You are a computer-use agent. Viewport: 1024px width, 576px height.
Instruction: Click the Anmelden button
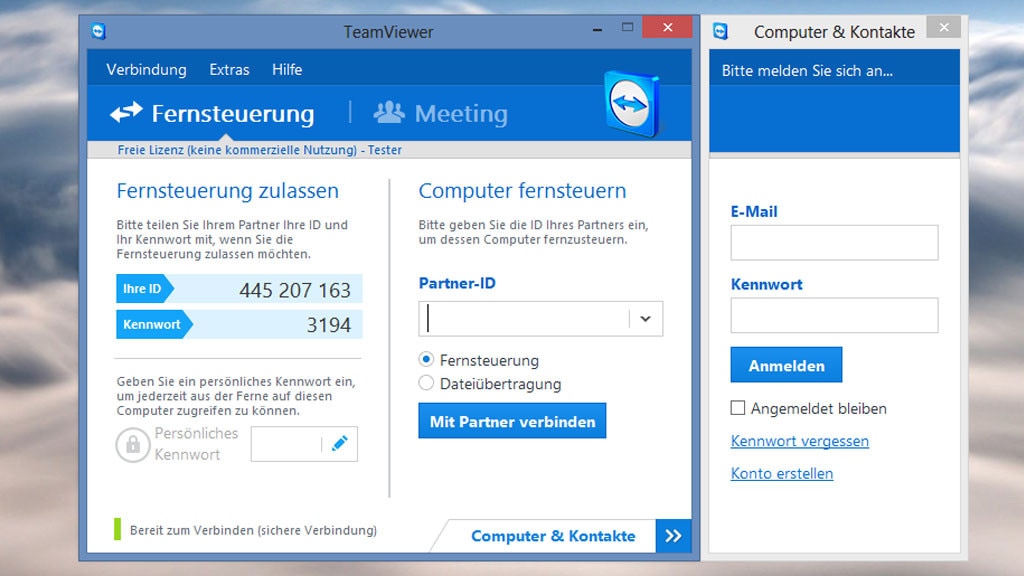786,364
